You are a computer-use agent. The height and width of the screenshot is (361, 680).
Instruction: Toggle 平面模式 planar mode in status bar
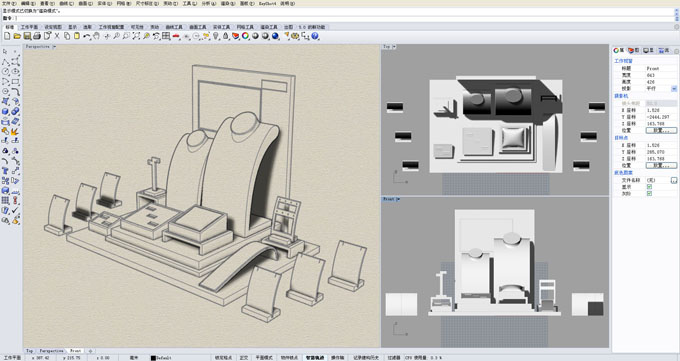[x=264, y=358]
